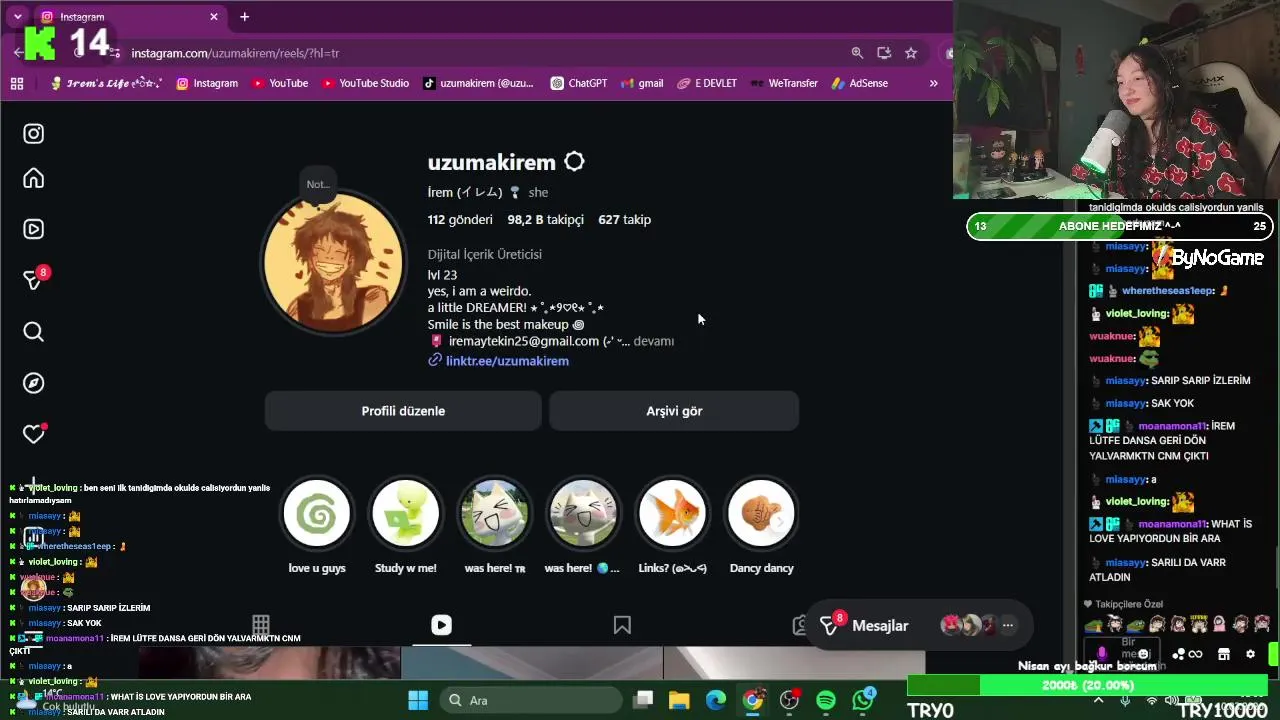Click the bar chart icon in overlay chat

click(34, 537)
